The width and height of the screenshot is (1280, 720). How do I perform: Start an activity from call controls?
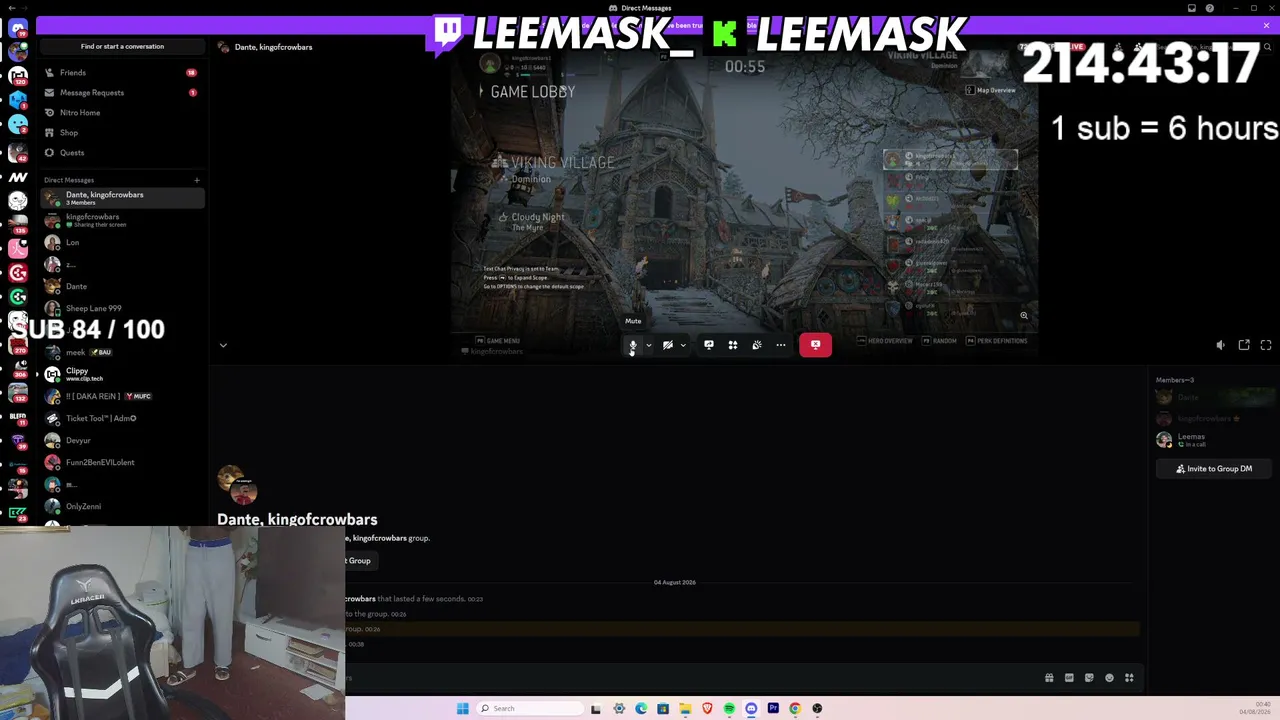(733, 345)
